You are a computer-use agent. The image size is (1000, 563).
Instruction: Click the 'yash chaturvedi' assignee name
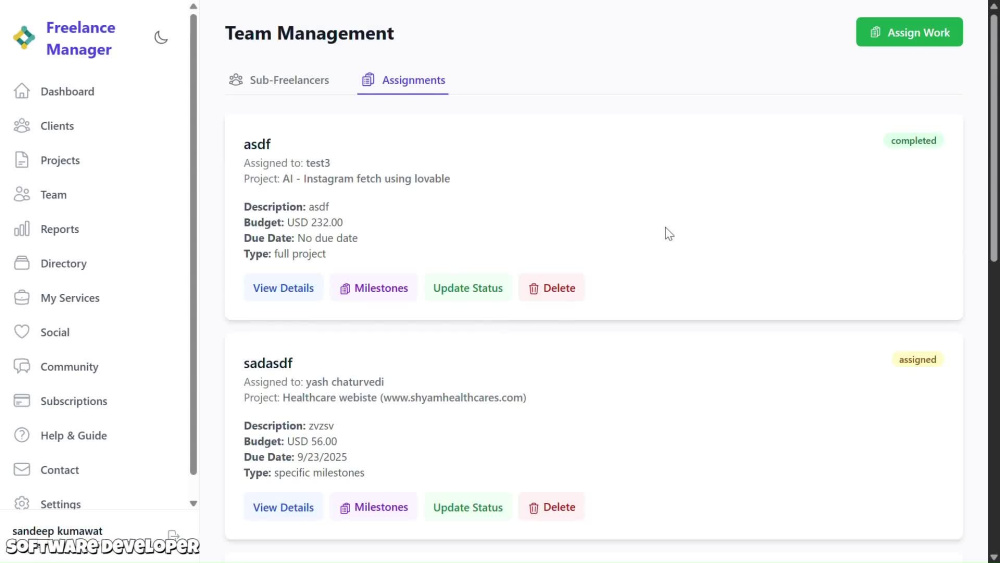pos(345,382)
